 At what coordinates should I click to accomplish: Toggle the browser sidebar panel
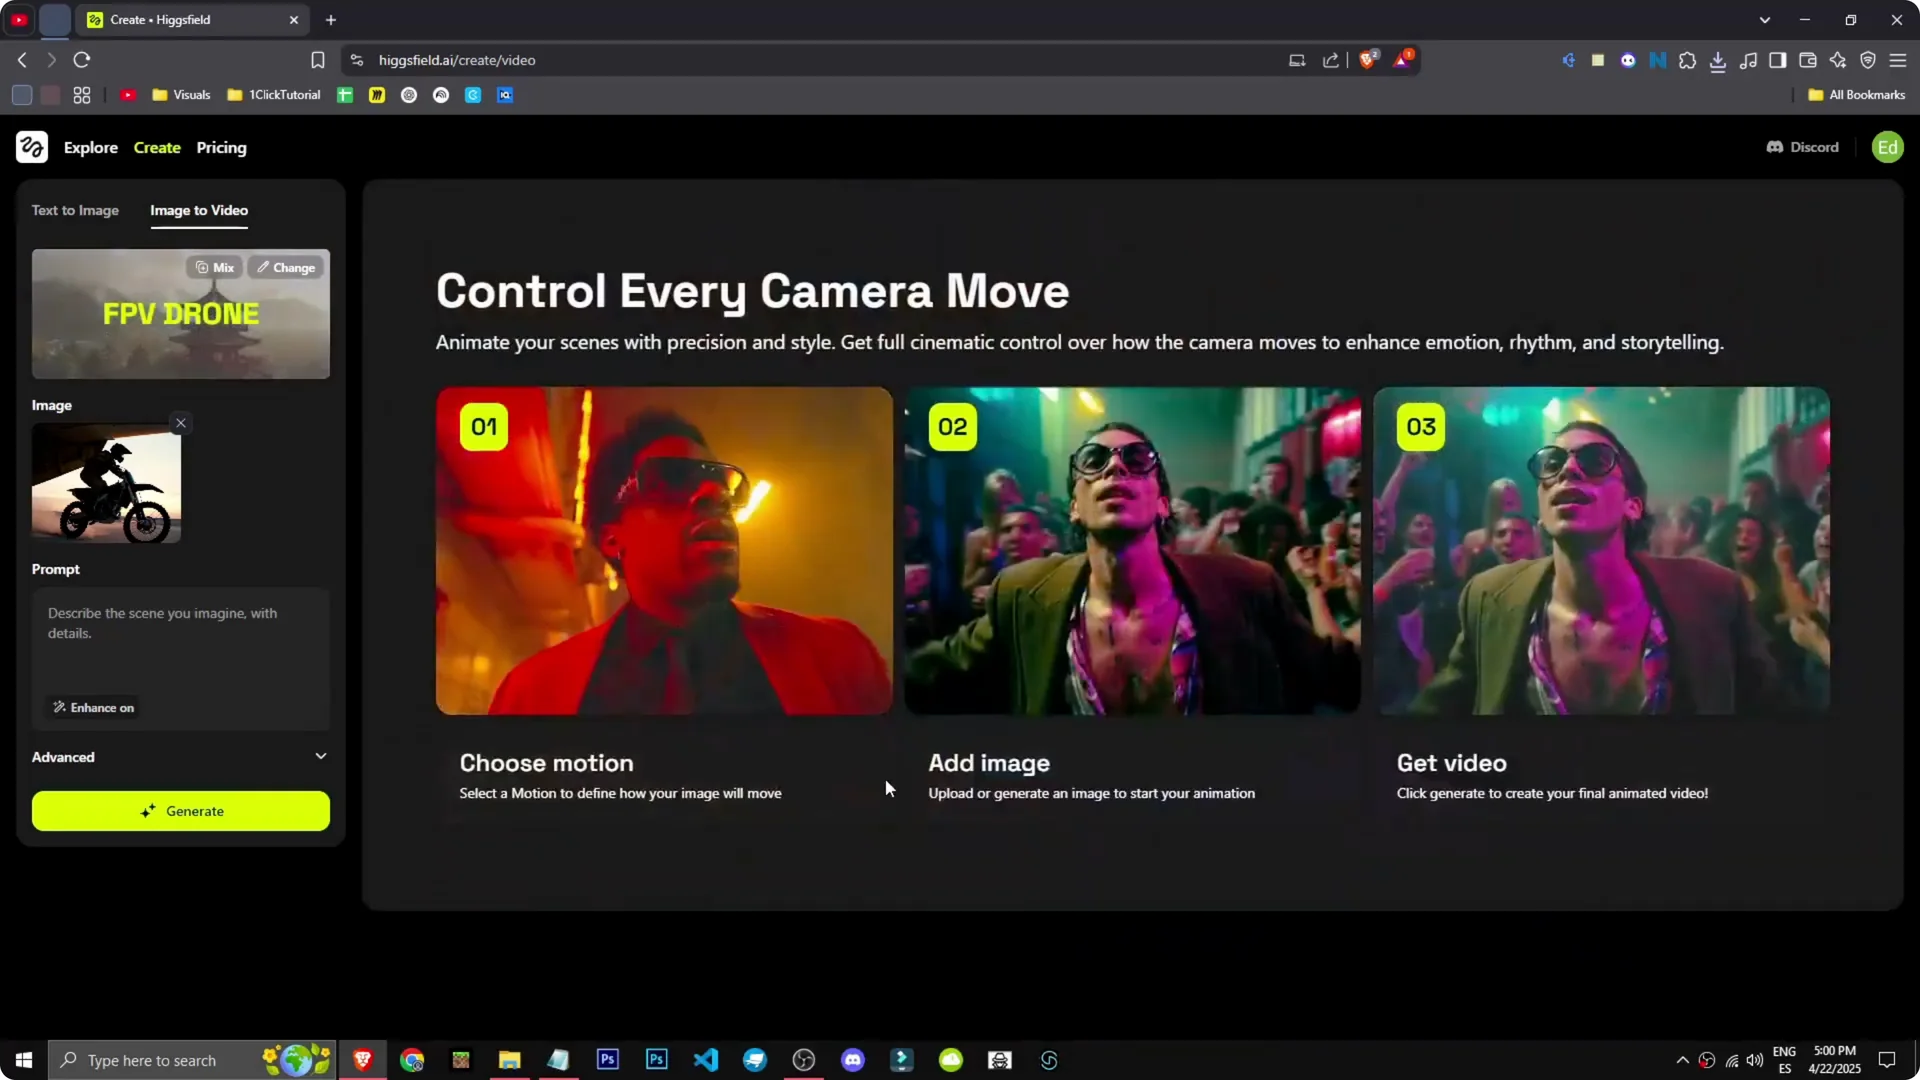pos(1778,60)
